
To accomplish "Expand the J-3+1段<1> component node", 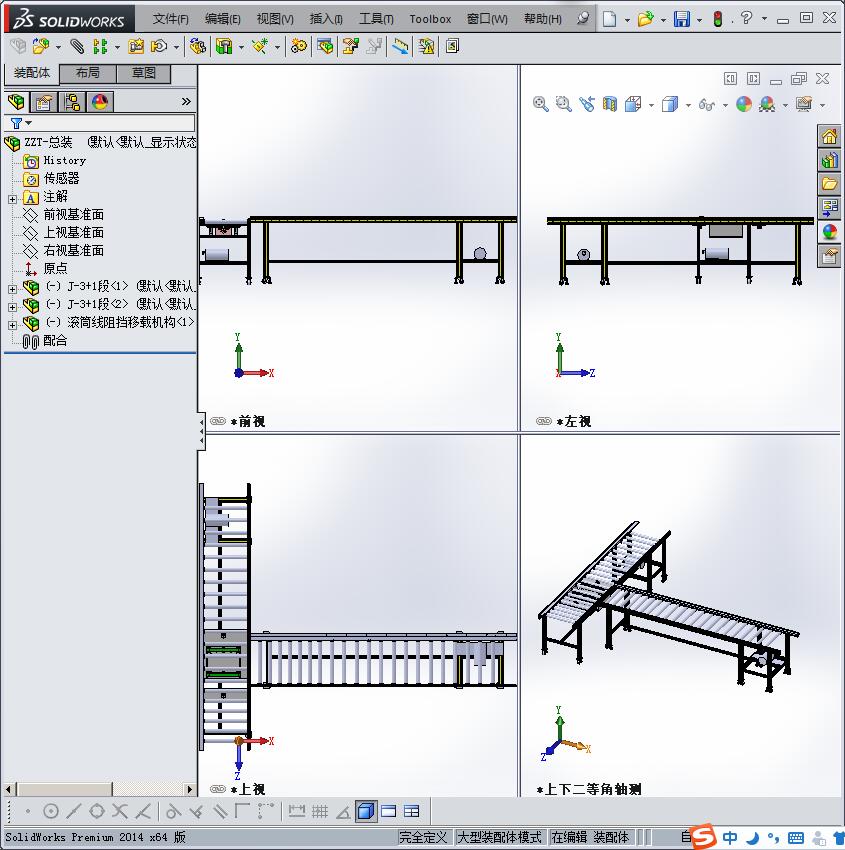I will [12, 289].
